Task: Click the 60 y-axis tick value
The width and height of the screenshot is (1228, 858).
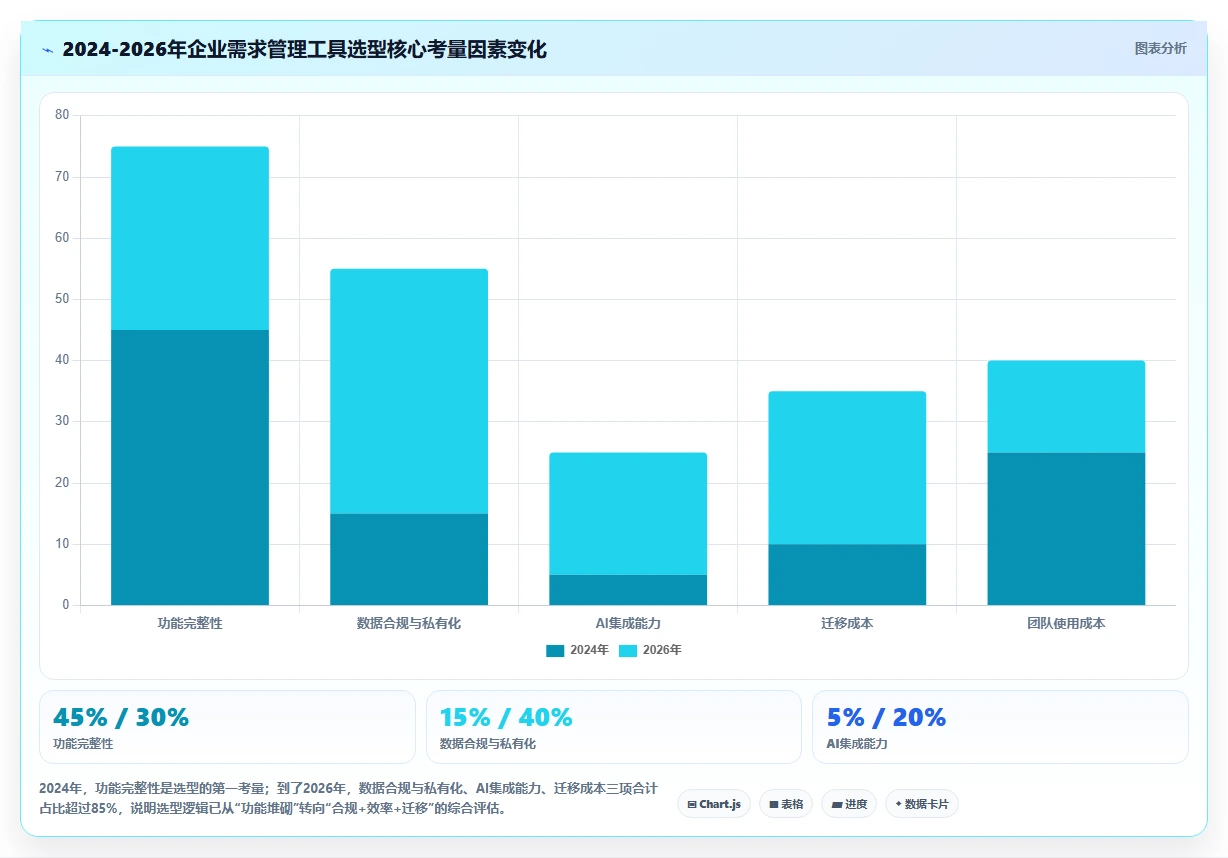Action: pos(62,238)
